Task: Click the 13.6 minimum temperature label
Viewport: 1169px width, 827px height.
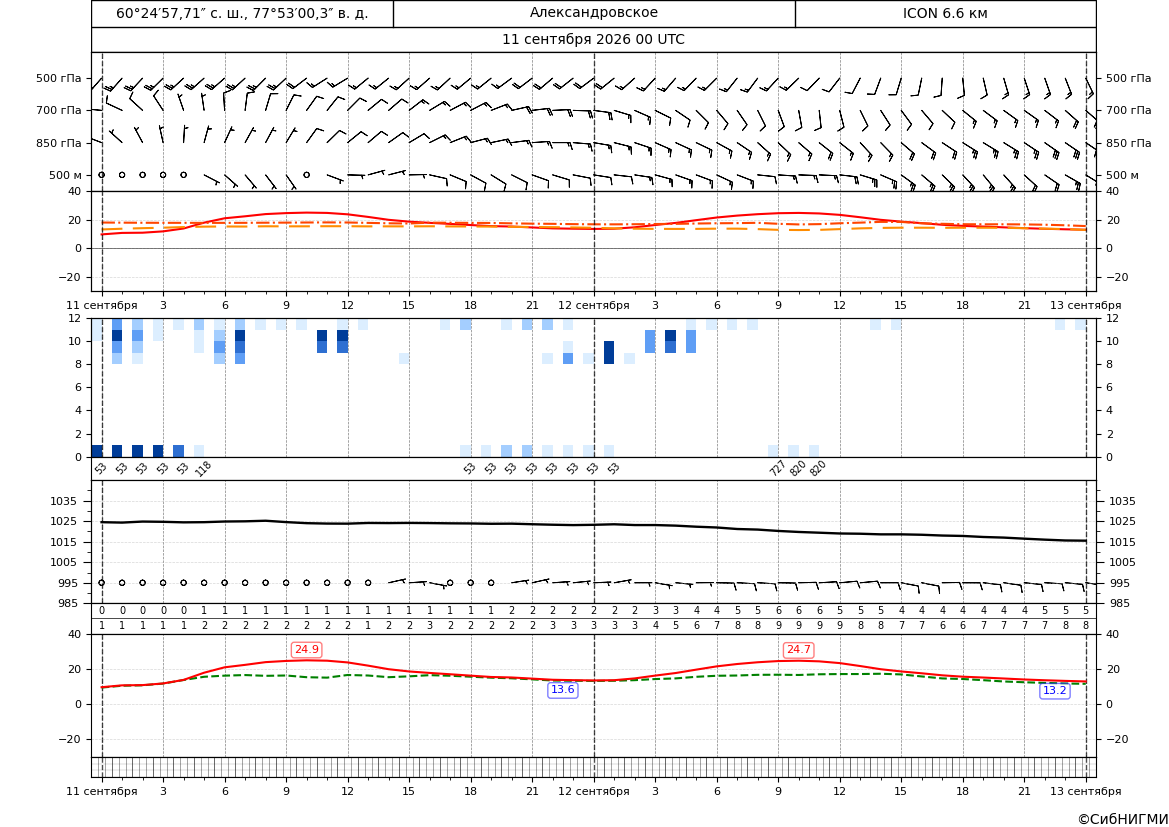Action: 562,690
